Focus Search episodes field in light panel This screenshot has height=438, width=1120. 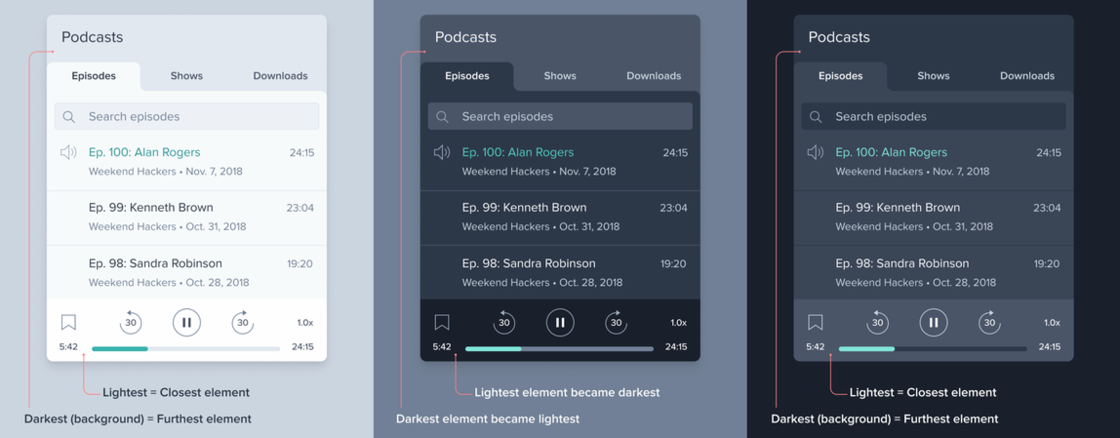[186, 116]
